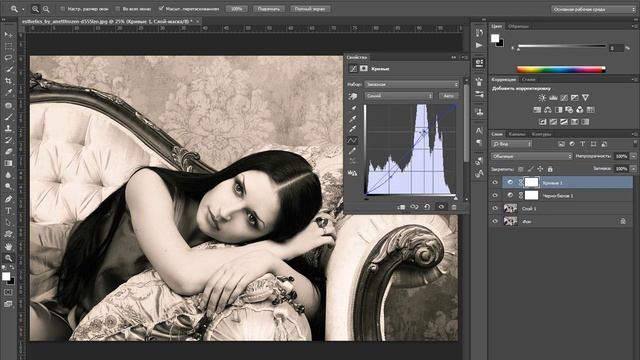Select the Crop tool
This screenshot has height=360, width=640.
(x=8, y=81)
